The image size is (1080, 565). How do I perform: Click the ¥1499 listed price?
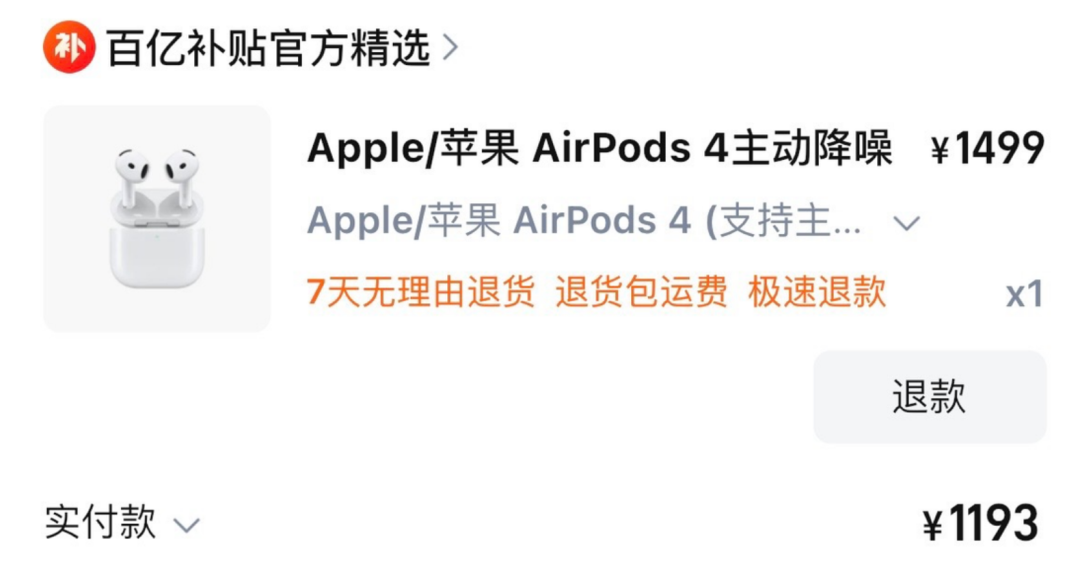tap(987, 148)
